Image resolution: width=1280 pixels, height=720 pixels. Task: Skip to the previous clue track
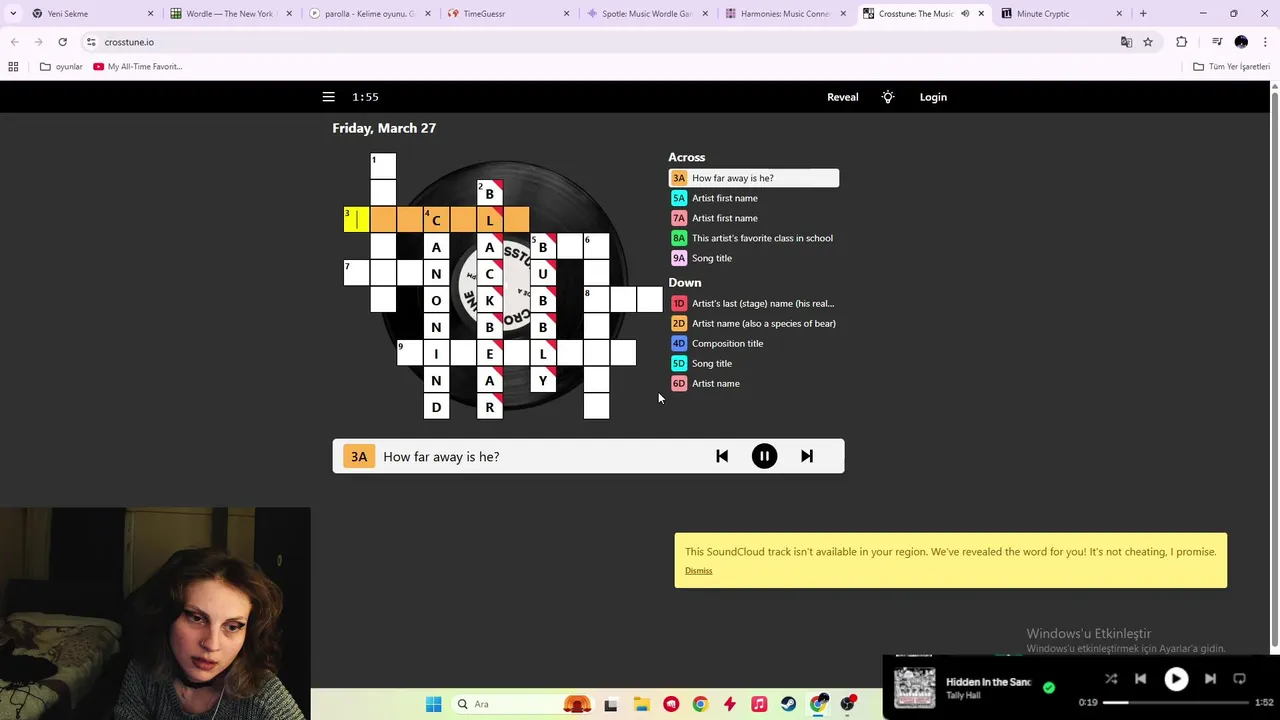(722, 456)
